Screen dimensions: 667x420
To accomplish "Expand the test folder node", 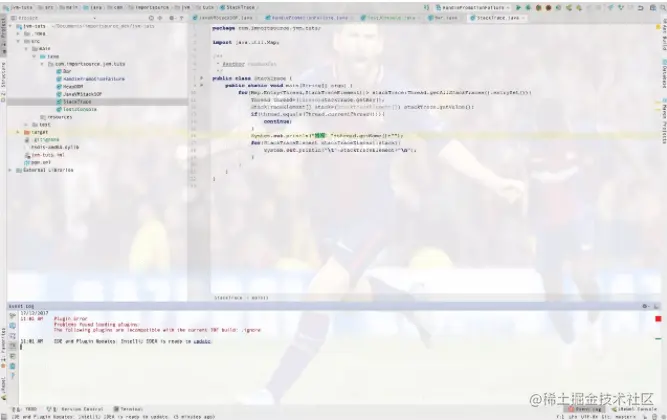I will 26,125.
